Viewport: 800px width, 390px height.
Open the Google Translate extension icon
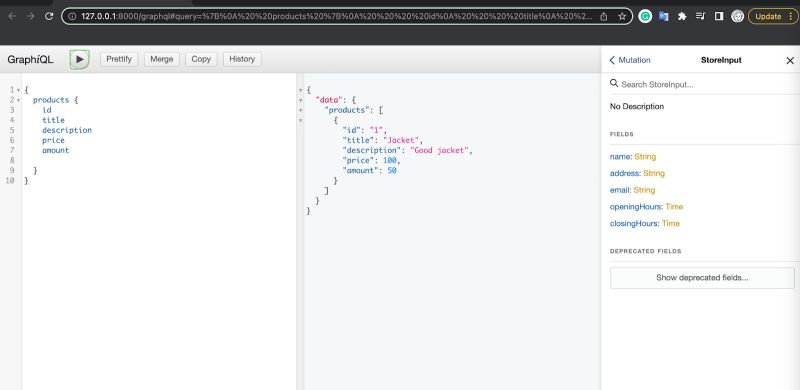click(663, 16)
